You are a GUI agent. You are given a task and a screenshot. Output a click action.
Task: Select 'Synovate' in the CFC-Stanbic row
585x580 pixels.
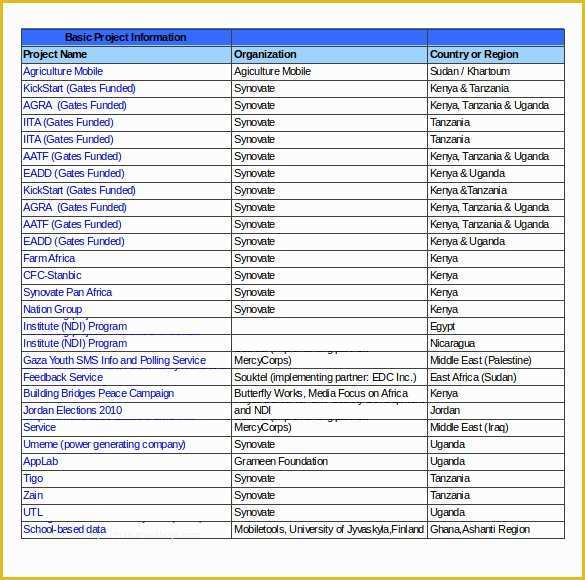254,275
